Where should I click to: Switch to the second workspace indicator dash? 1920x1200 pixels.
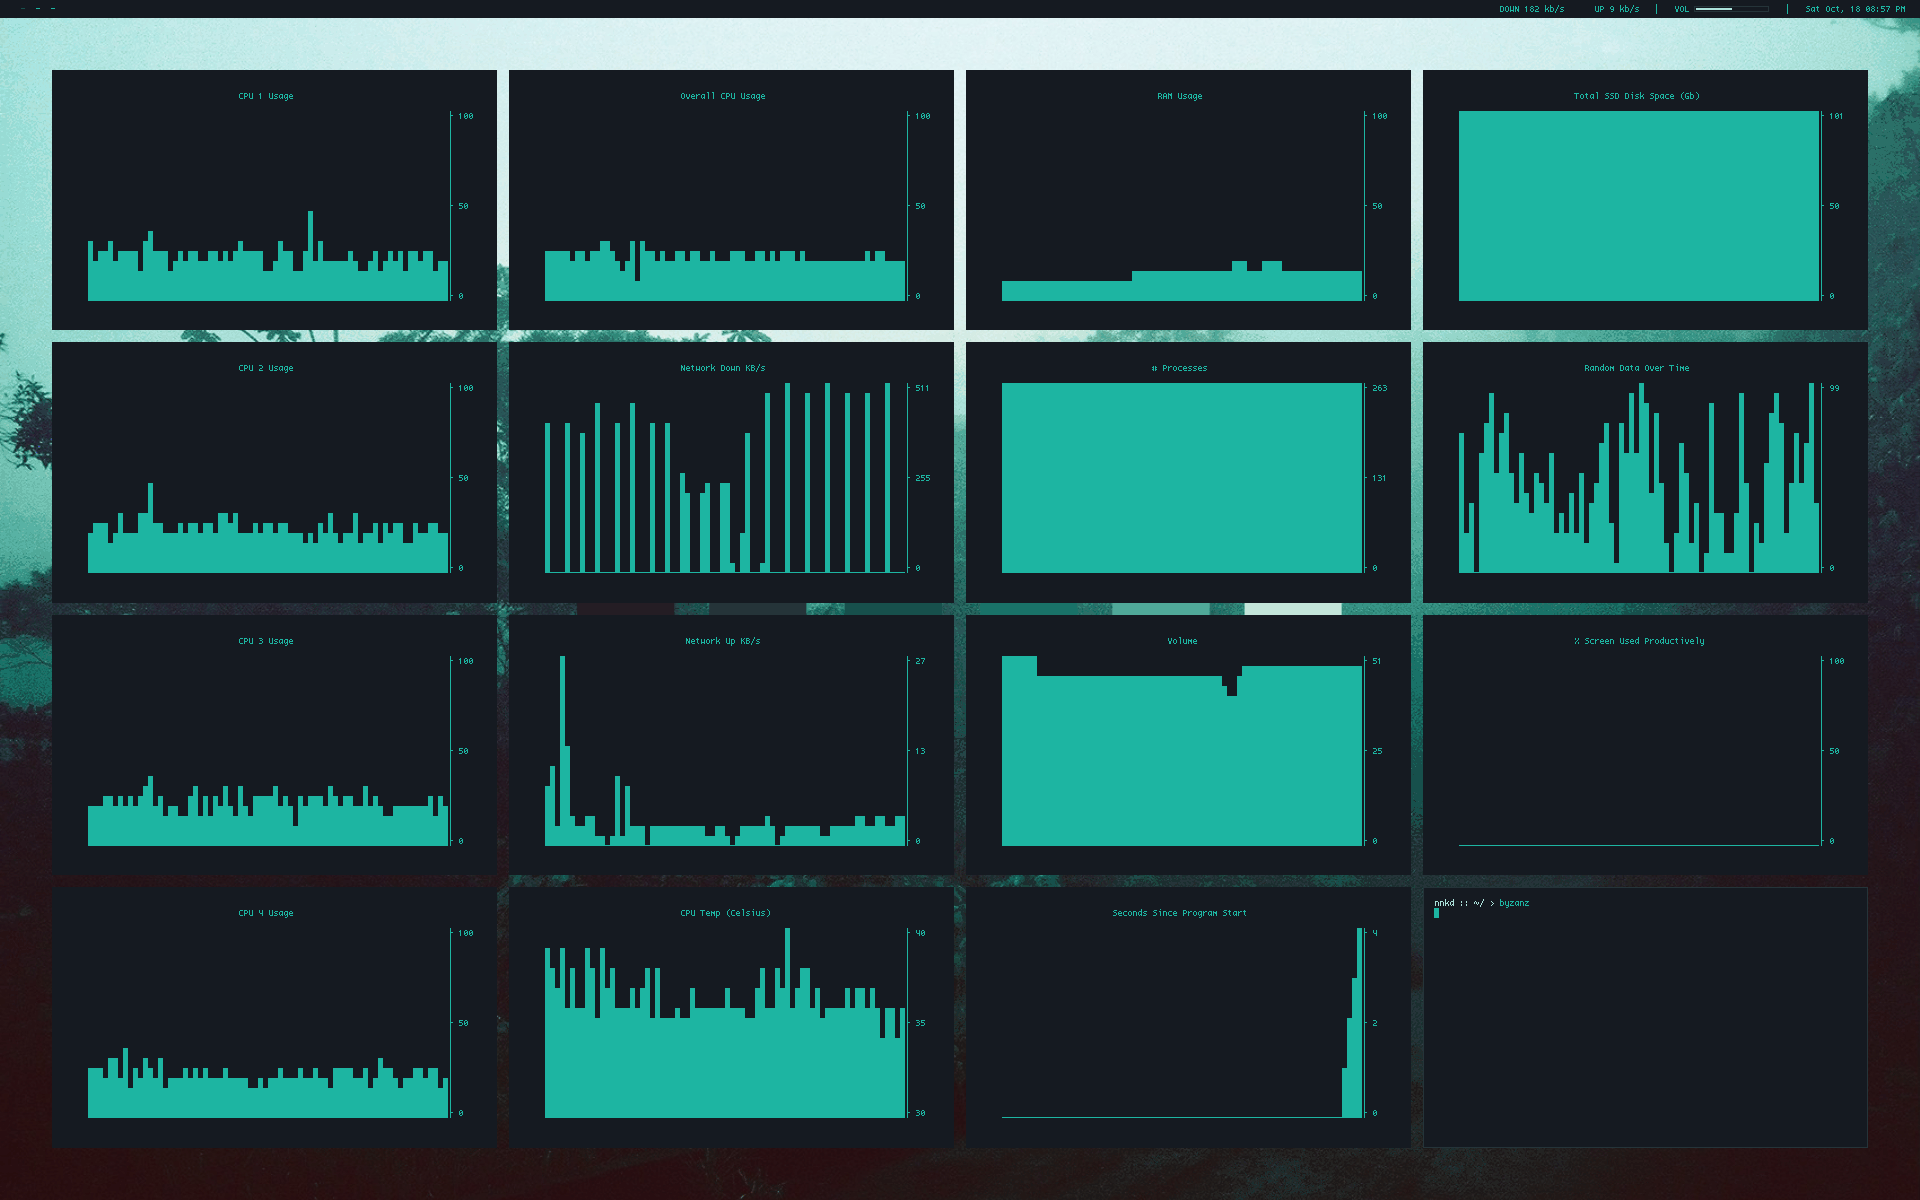37,9
